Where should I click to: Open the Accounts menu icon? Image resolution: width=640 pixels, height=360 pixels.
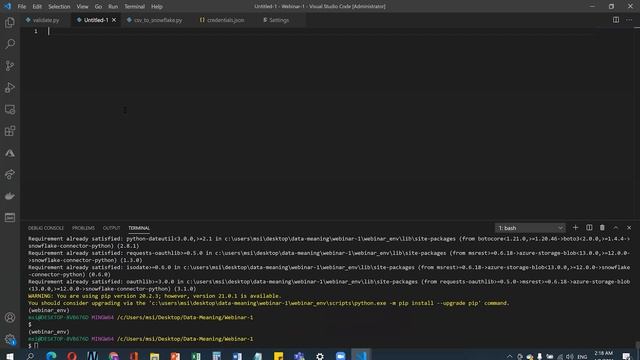point(10,318)
